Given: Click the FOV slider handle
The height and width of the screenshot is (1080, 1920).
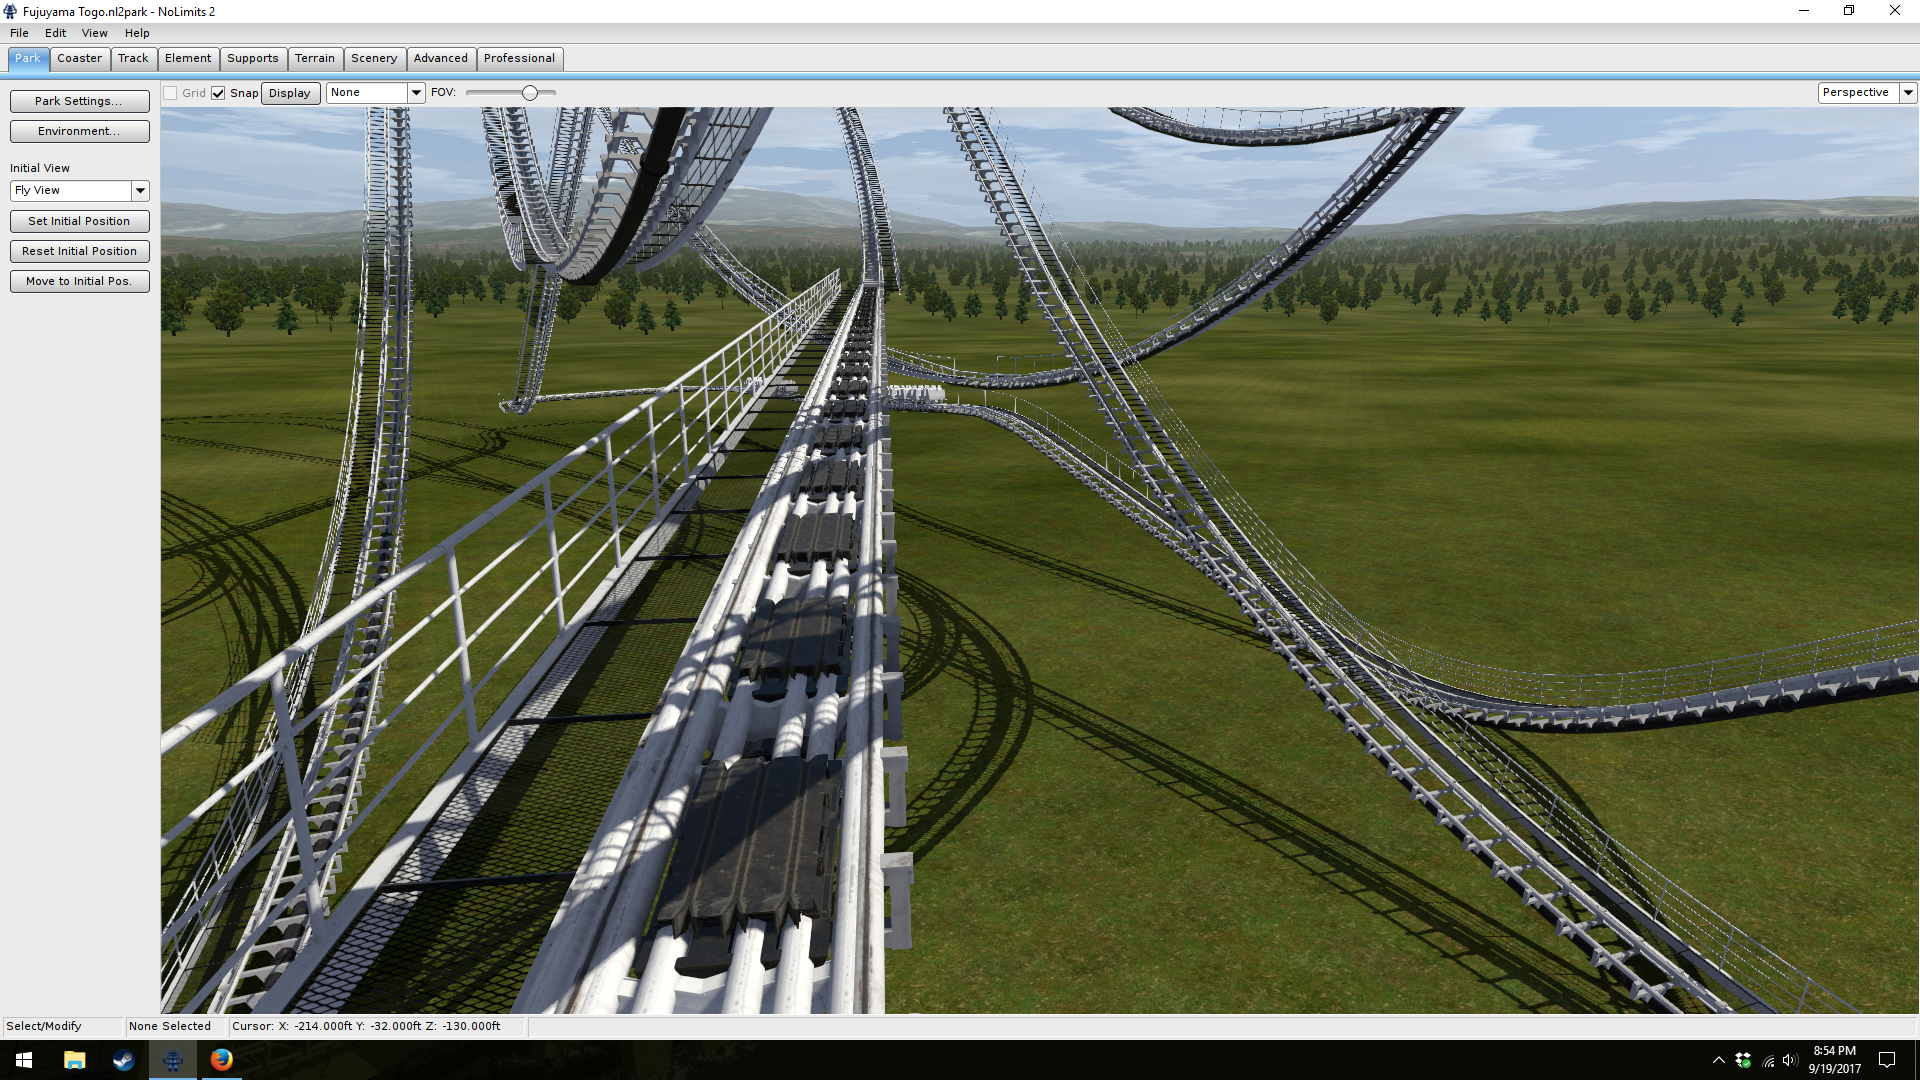Looking at the screenshot, I should [x=530, y=93].
